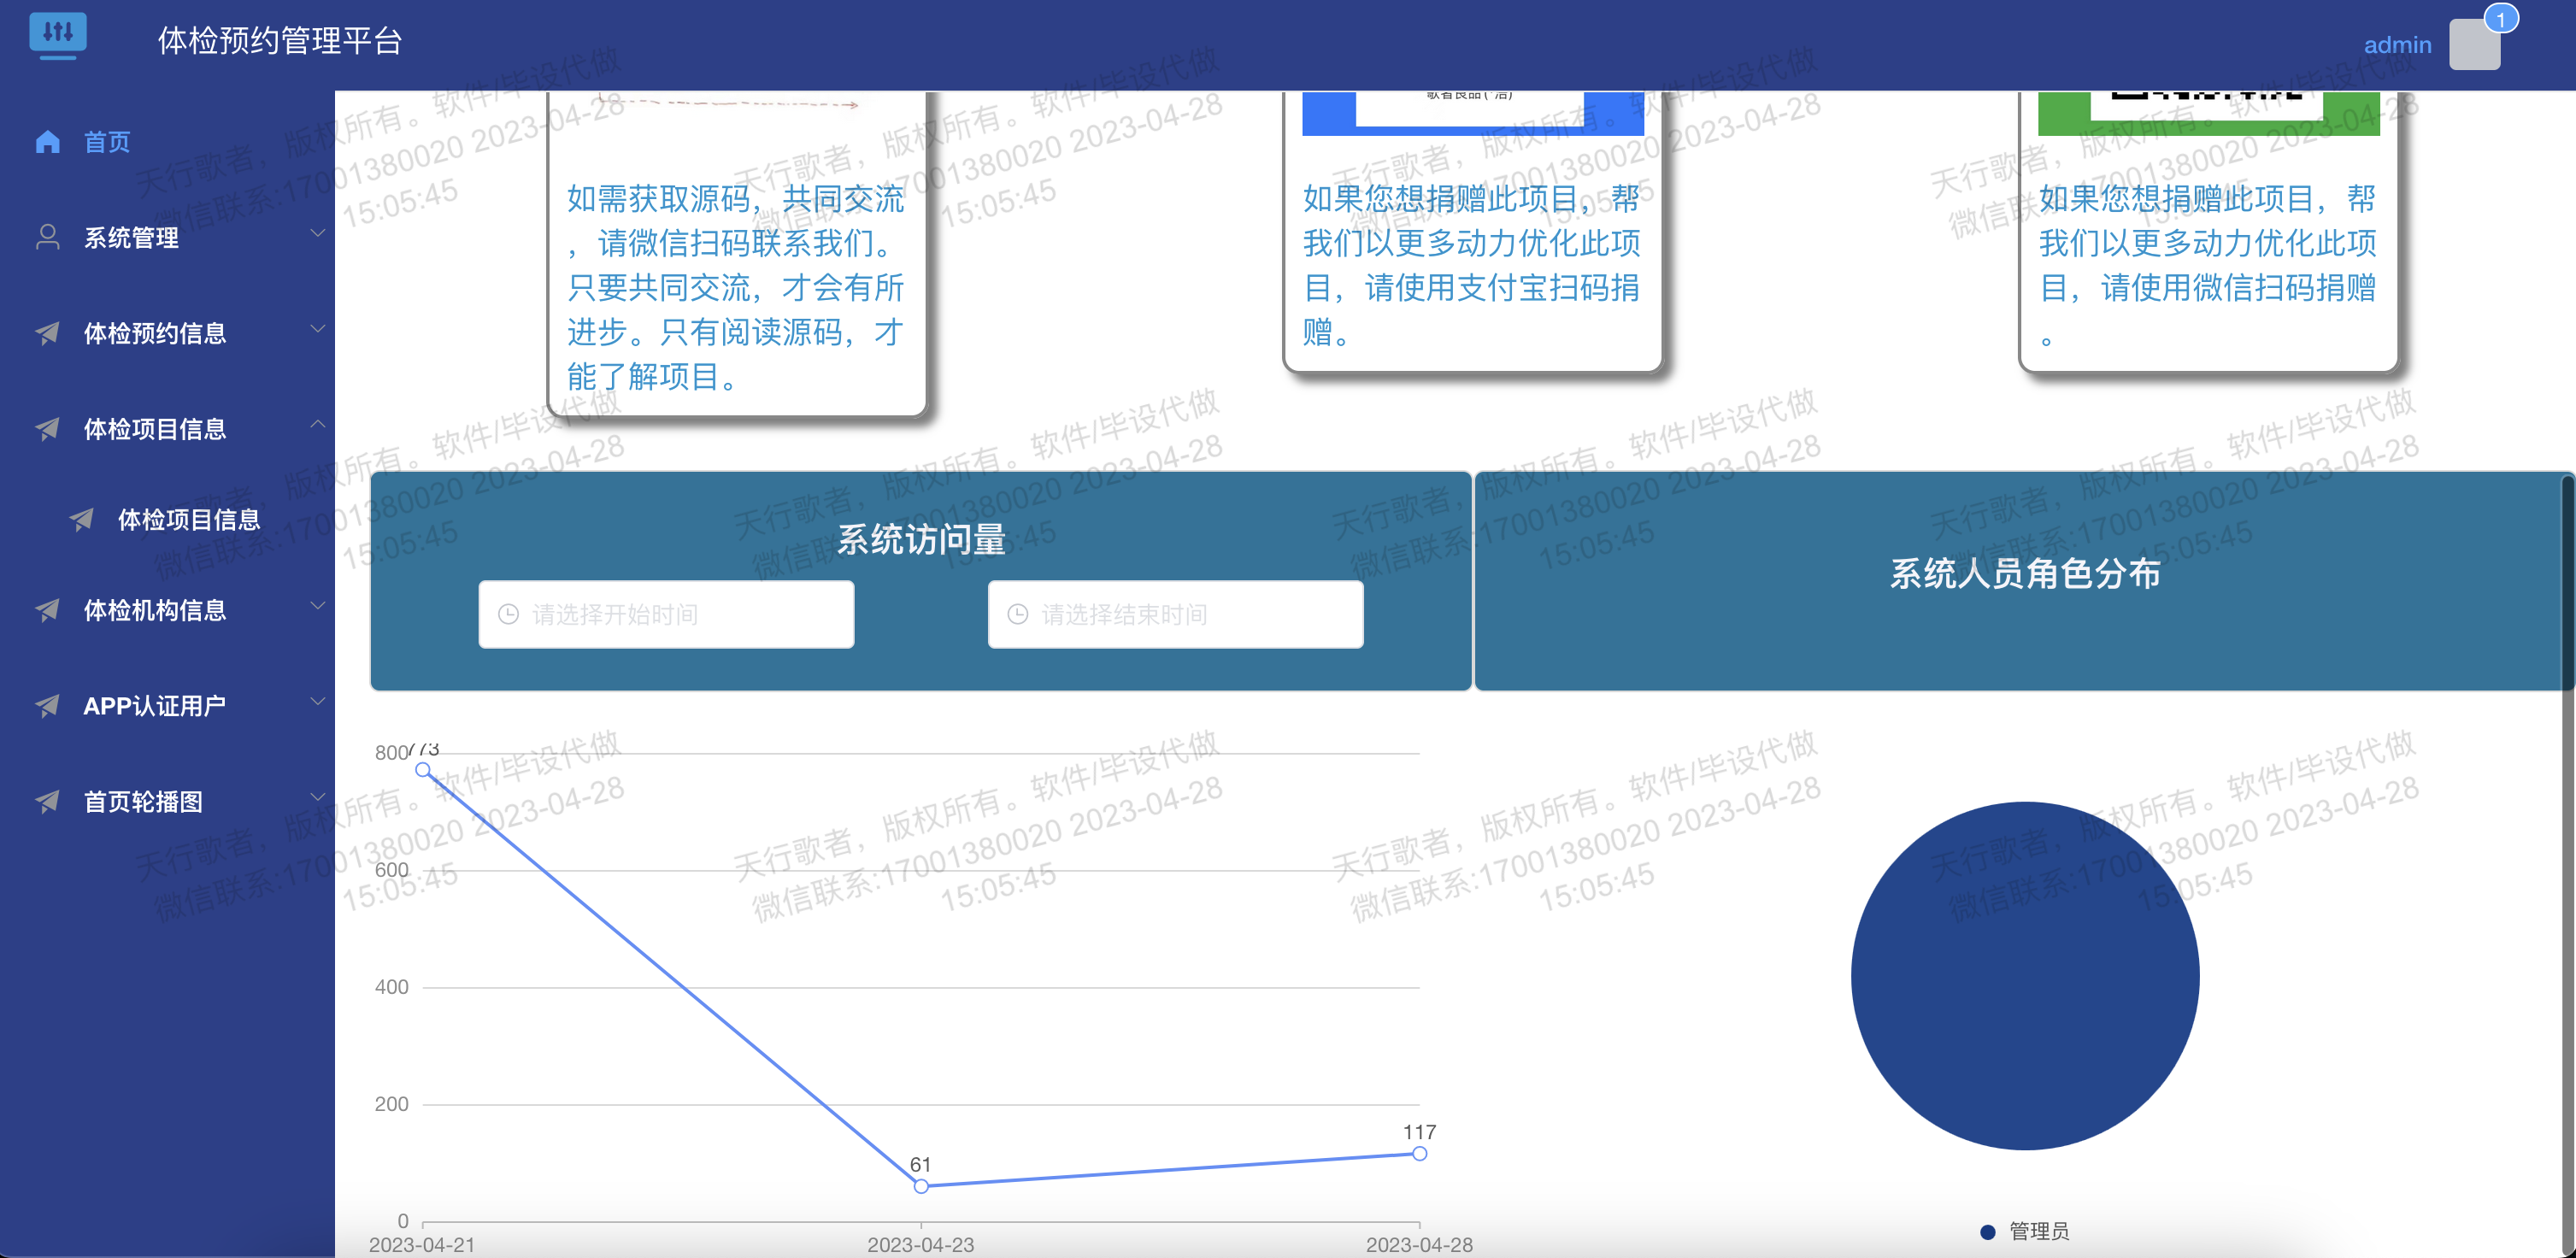Open 首页轮播图 sidebar menu
Viewport: 2576px width, 1258px height.
[x=167, y=801]
